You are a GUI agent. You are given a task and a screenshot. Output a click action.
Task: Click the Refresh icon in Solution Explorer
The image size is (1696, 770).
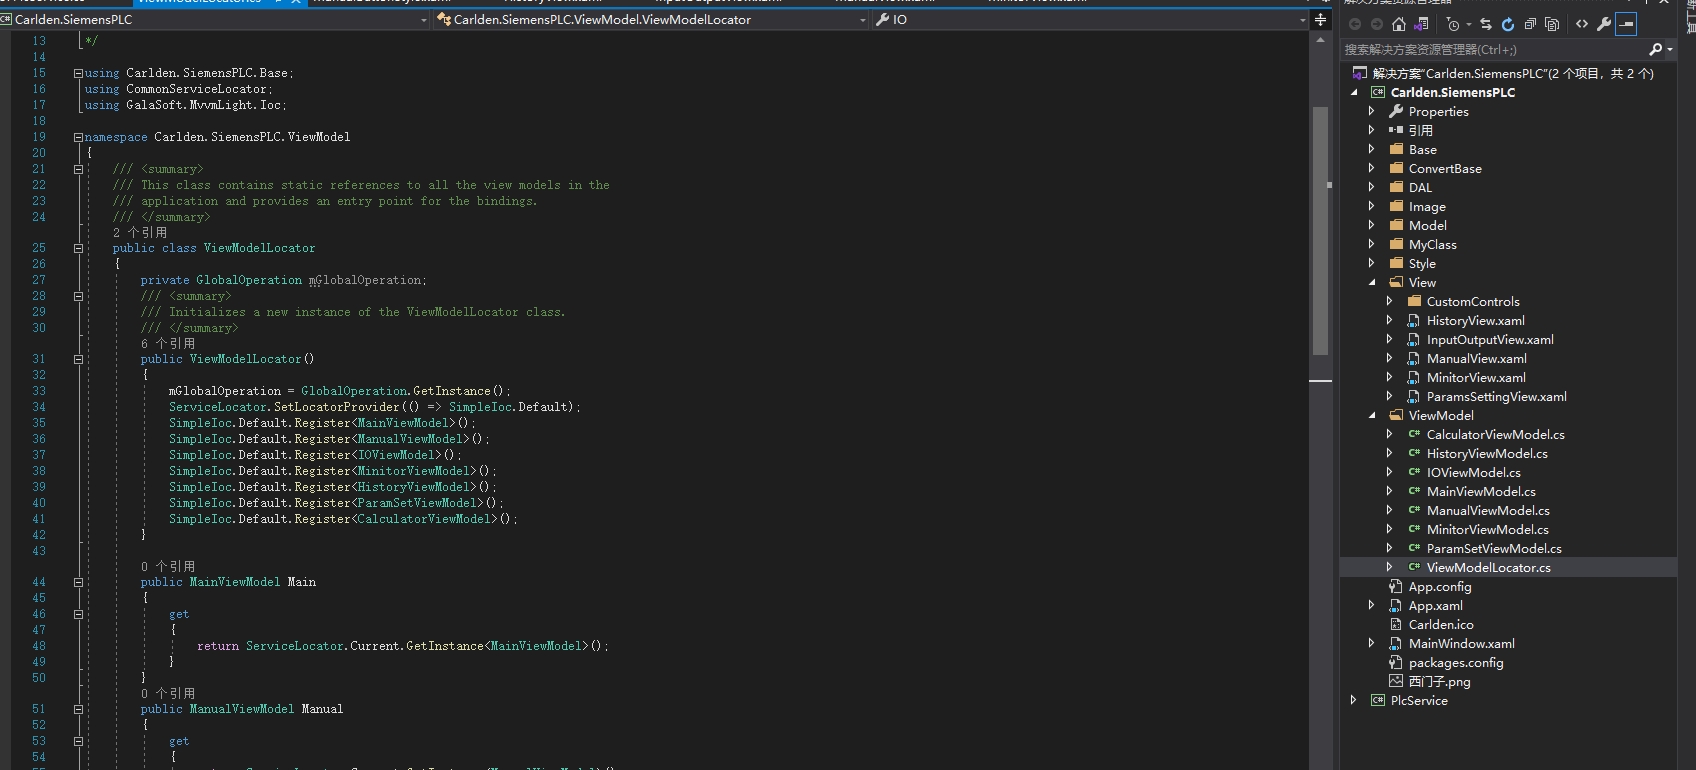[1508, 24]
